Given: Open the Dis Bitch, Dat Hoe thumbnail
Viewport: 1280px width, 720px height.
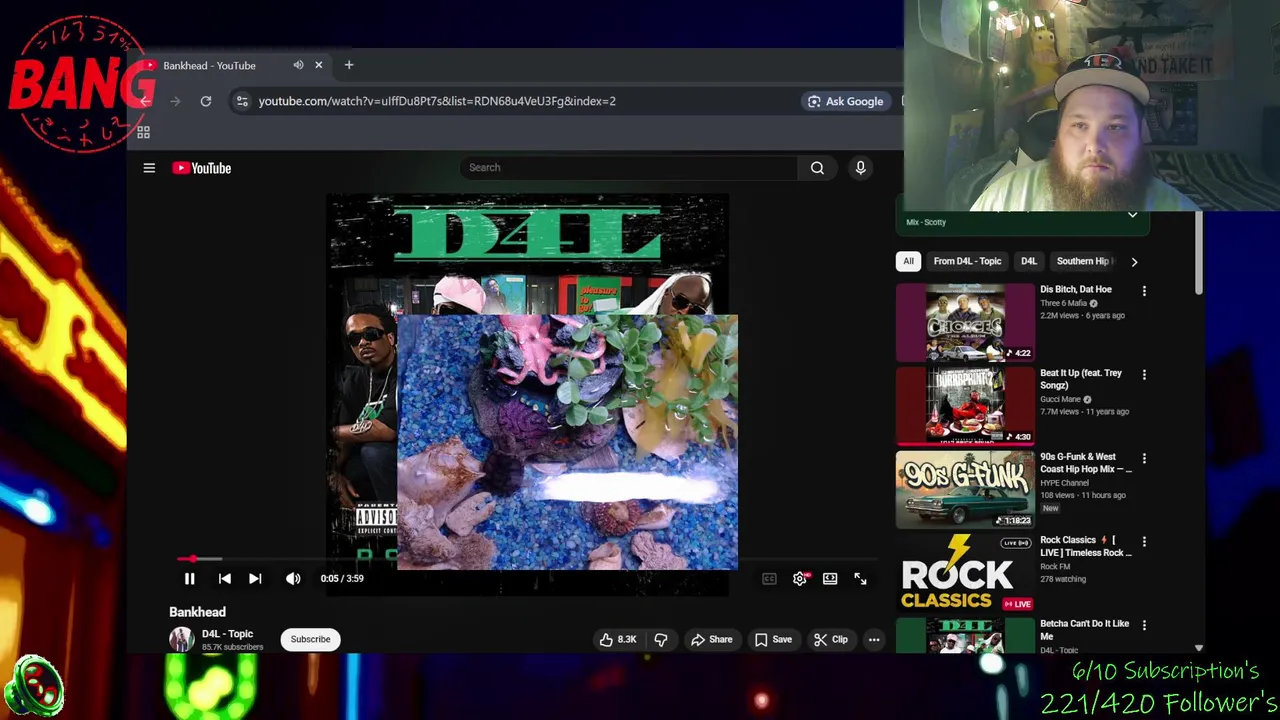Looking at the screenshot, I should [x=965, y=322].
